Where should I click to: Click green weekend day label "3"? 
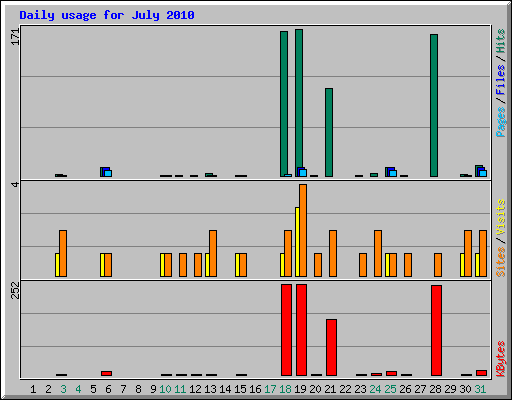point(63,389)
